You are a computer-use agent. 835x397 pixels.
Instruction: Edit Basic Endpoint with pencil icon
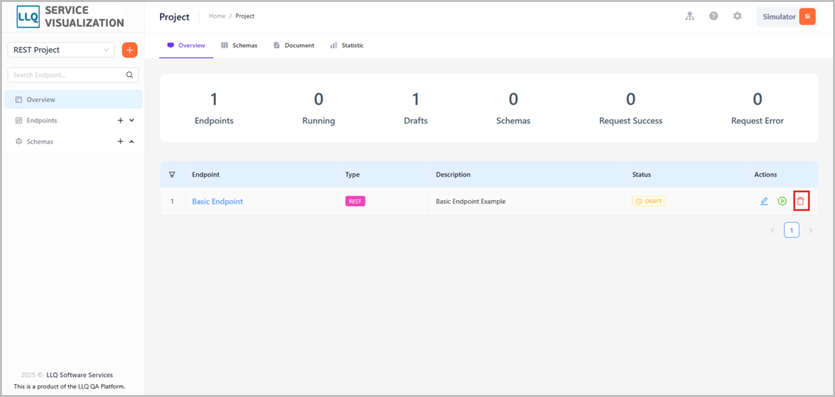(x=764, y=202)
